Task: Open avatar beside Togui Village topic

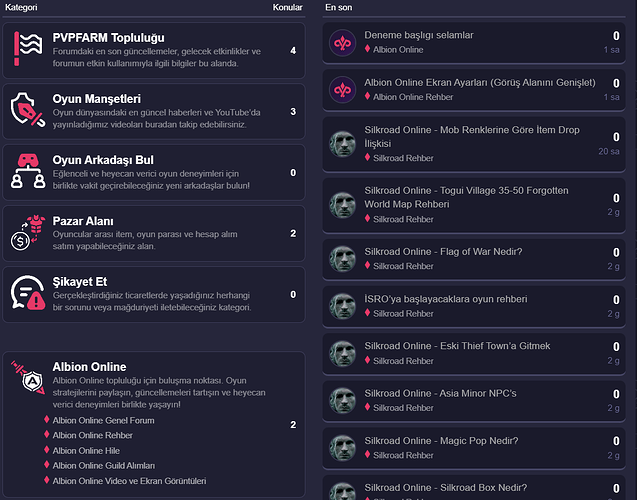Action: 342,205
